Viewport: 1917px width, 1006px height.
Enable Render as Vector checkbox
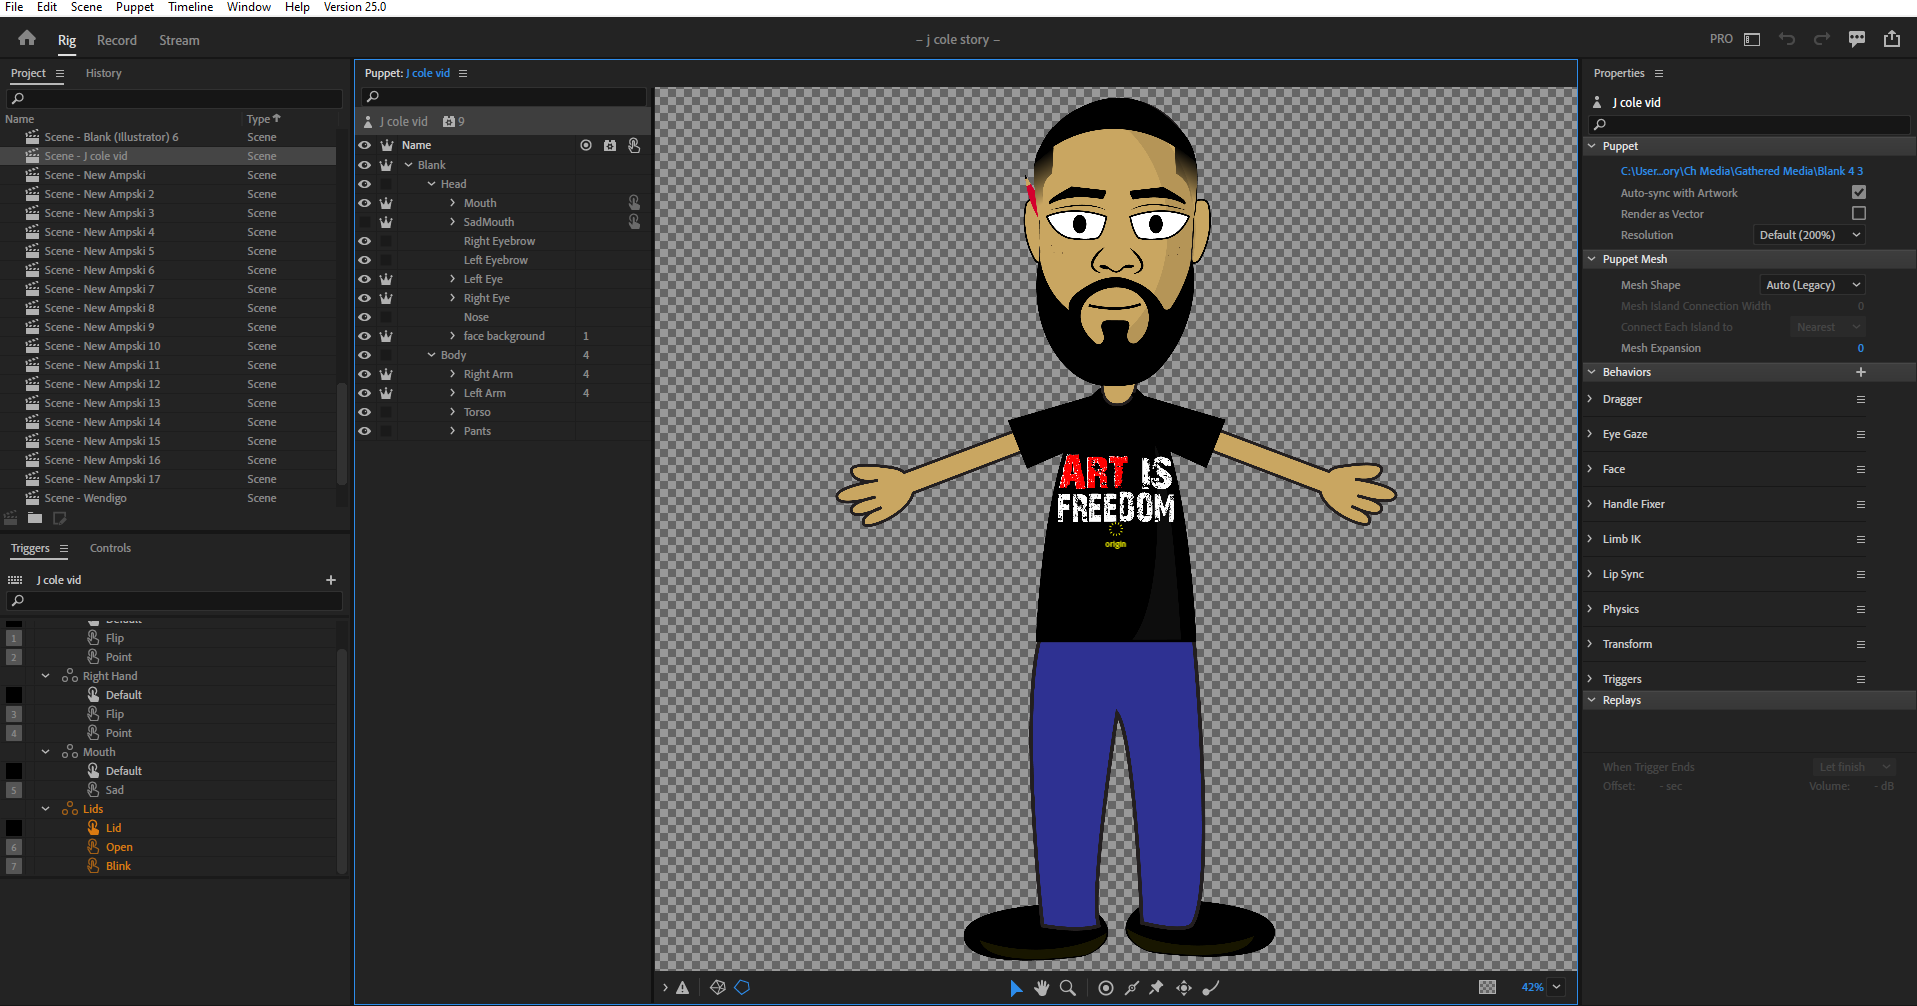1859,213
